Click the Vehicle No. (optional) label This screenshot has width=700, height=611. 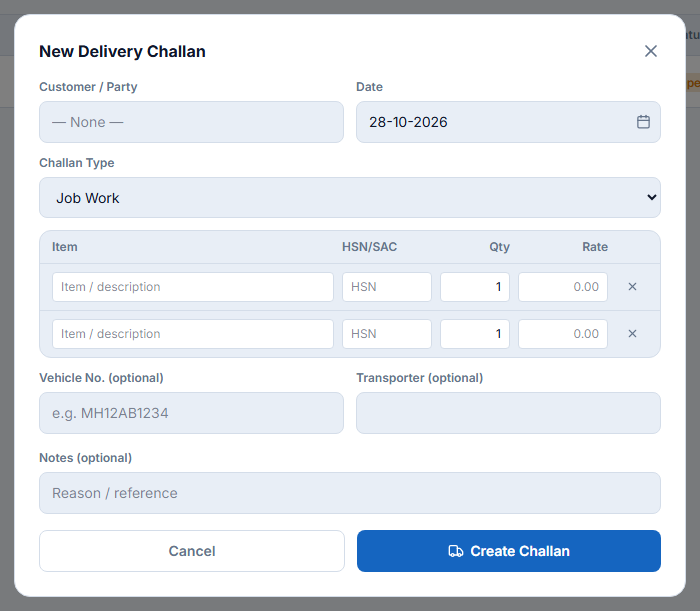pyautogui.click(x=101, y=378)
